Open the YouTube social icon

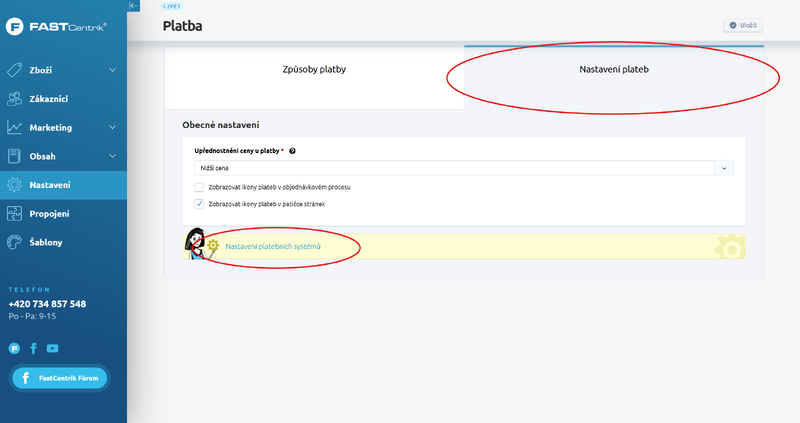(x=52, y=348)
